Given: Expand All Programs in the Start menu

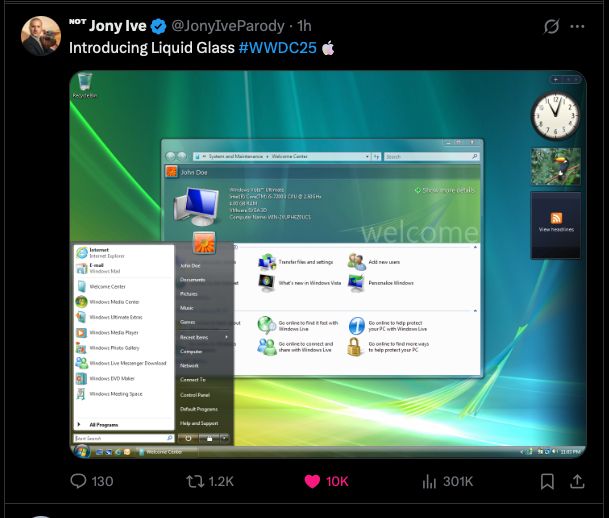Looking at the screenshot, I should (123, 425).
